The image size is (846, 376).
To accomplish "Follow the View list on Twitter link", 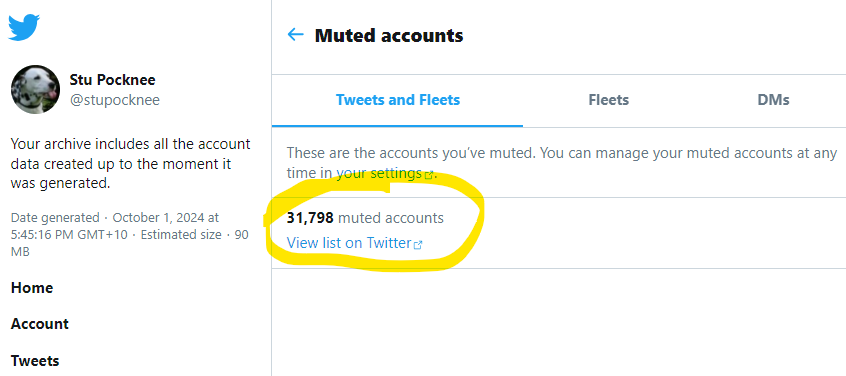I will click(349, 243).
